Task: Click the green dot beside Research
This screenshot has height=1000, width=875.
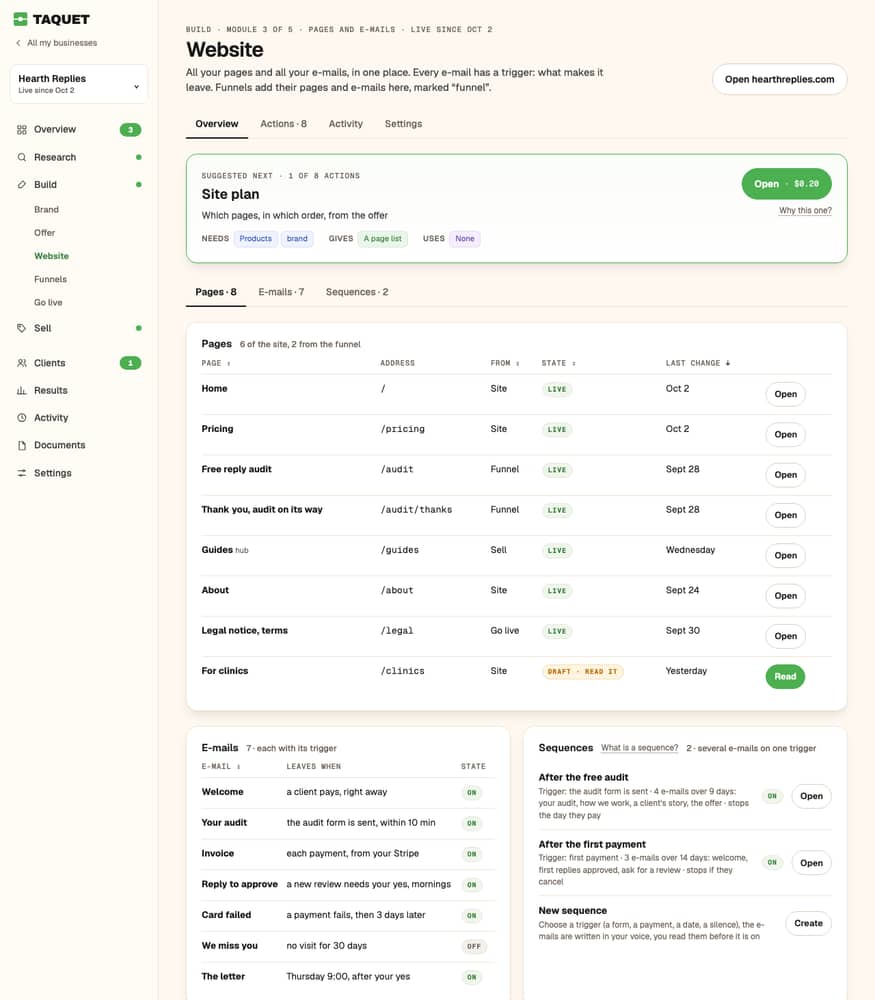Action: 138,157
